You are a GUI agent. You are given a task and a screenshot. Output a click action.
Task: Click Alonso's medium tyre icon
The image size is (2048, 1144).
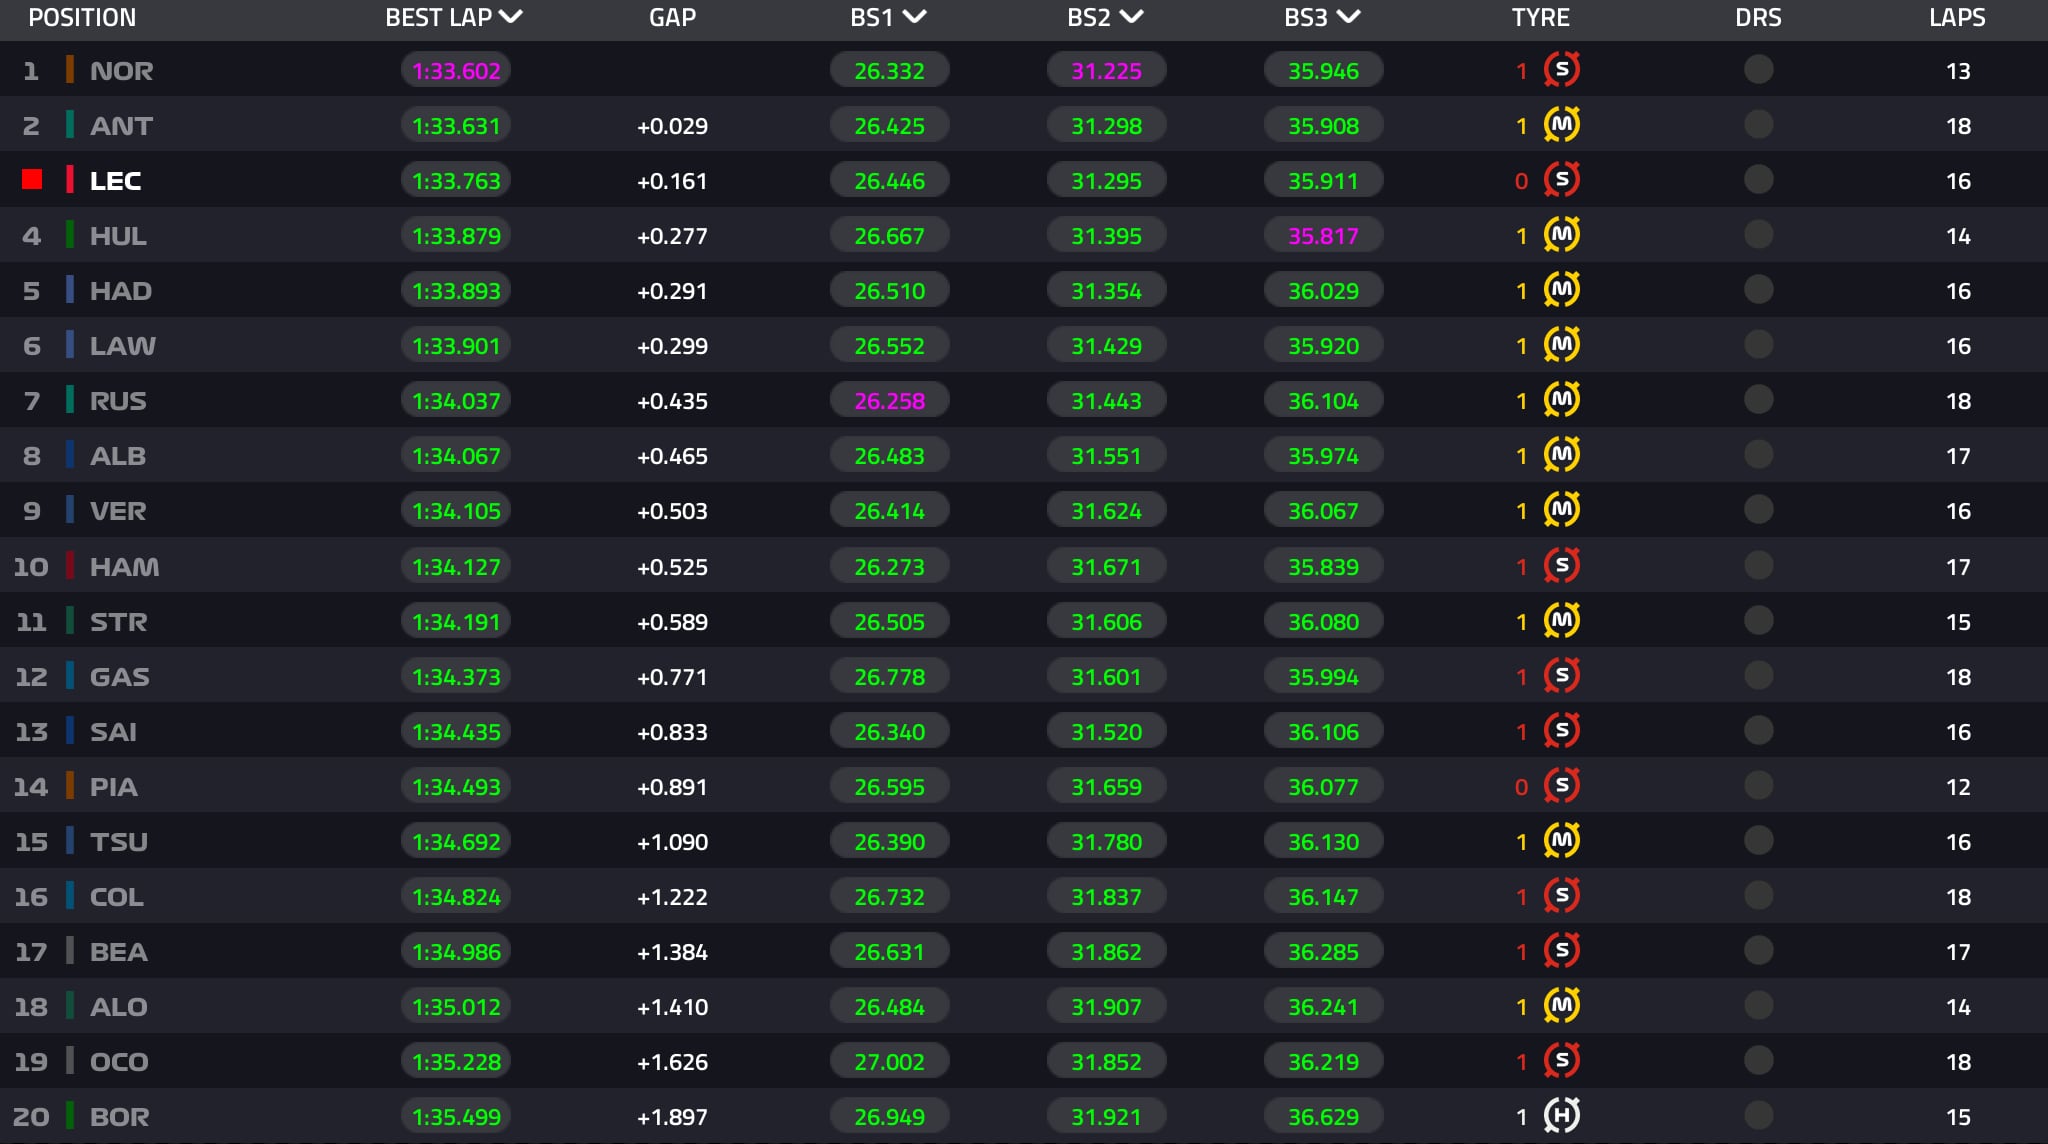point(1561,1006)
